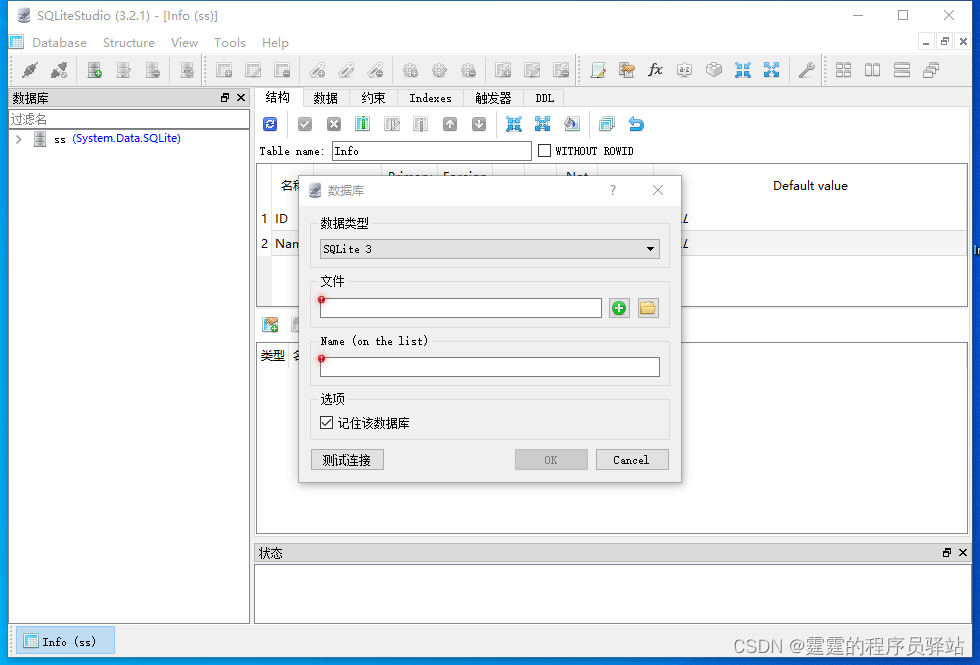Viewport: 980px width, 665px height.
Task: Open the Database menu
Action: [59, 42]
